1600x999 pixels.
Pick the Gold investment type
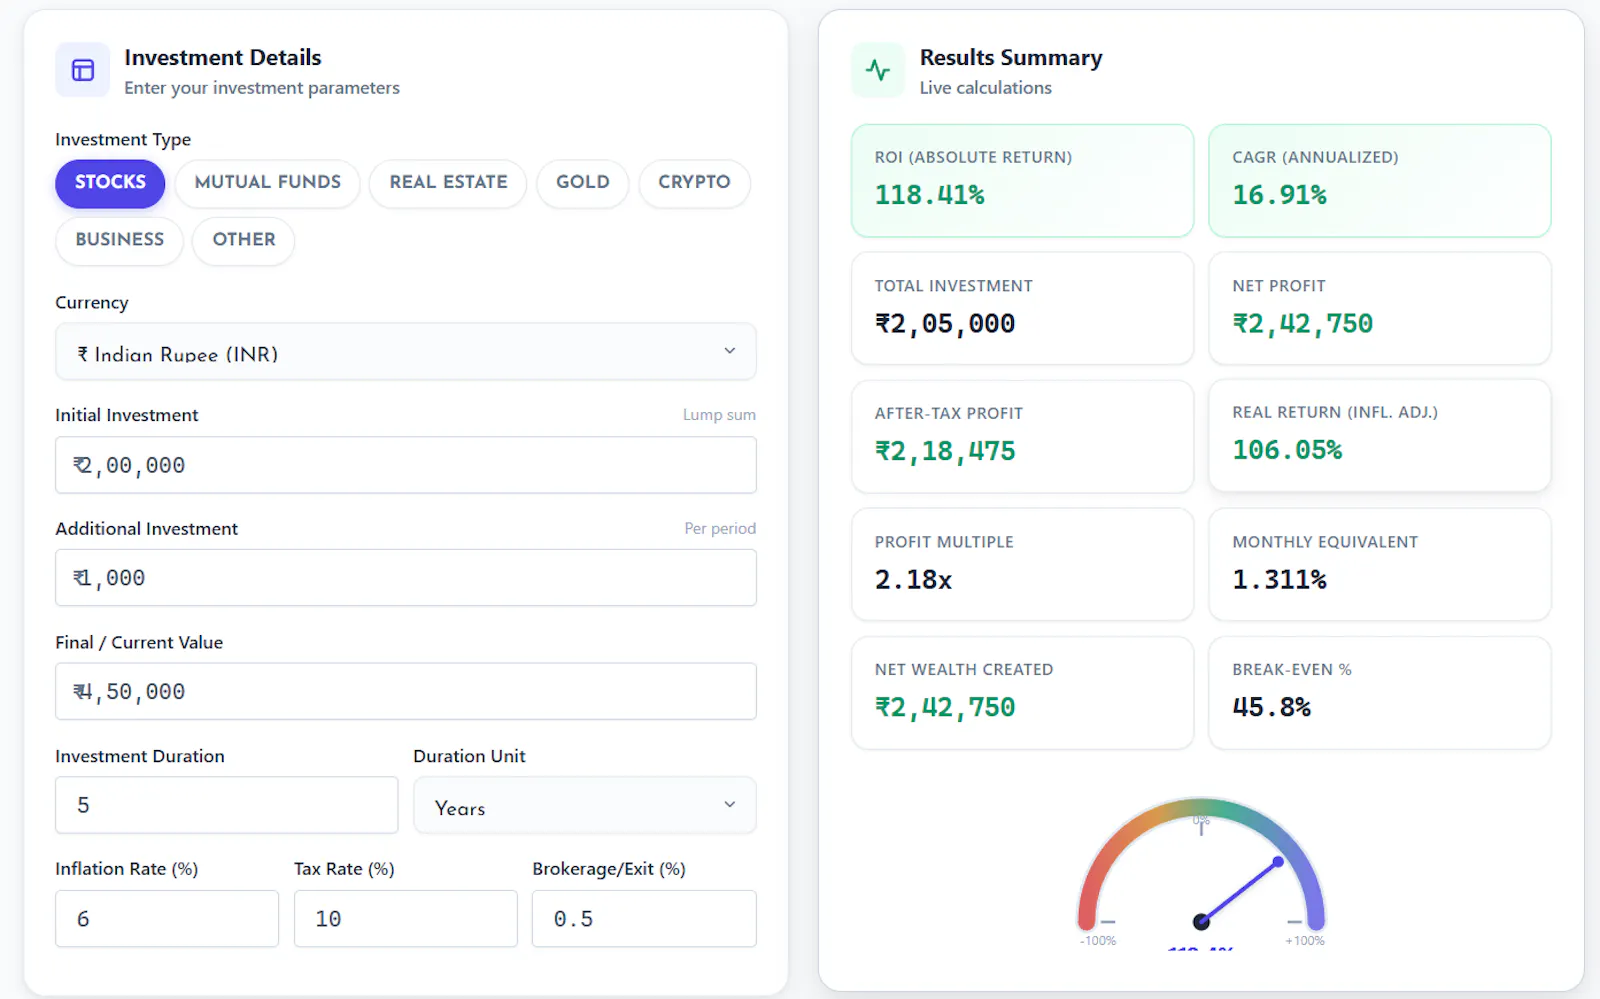(583, 183)
